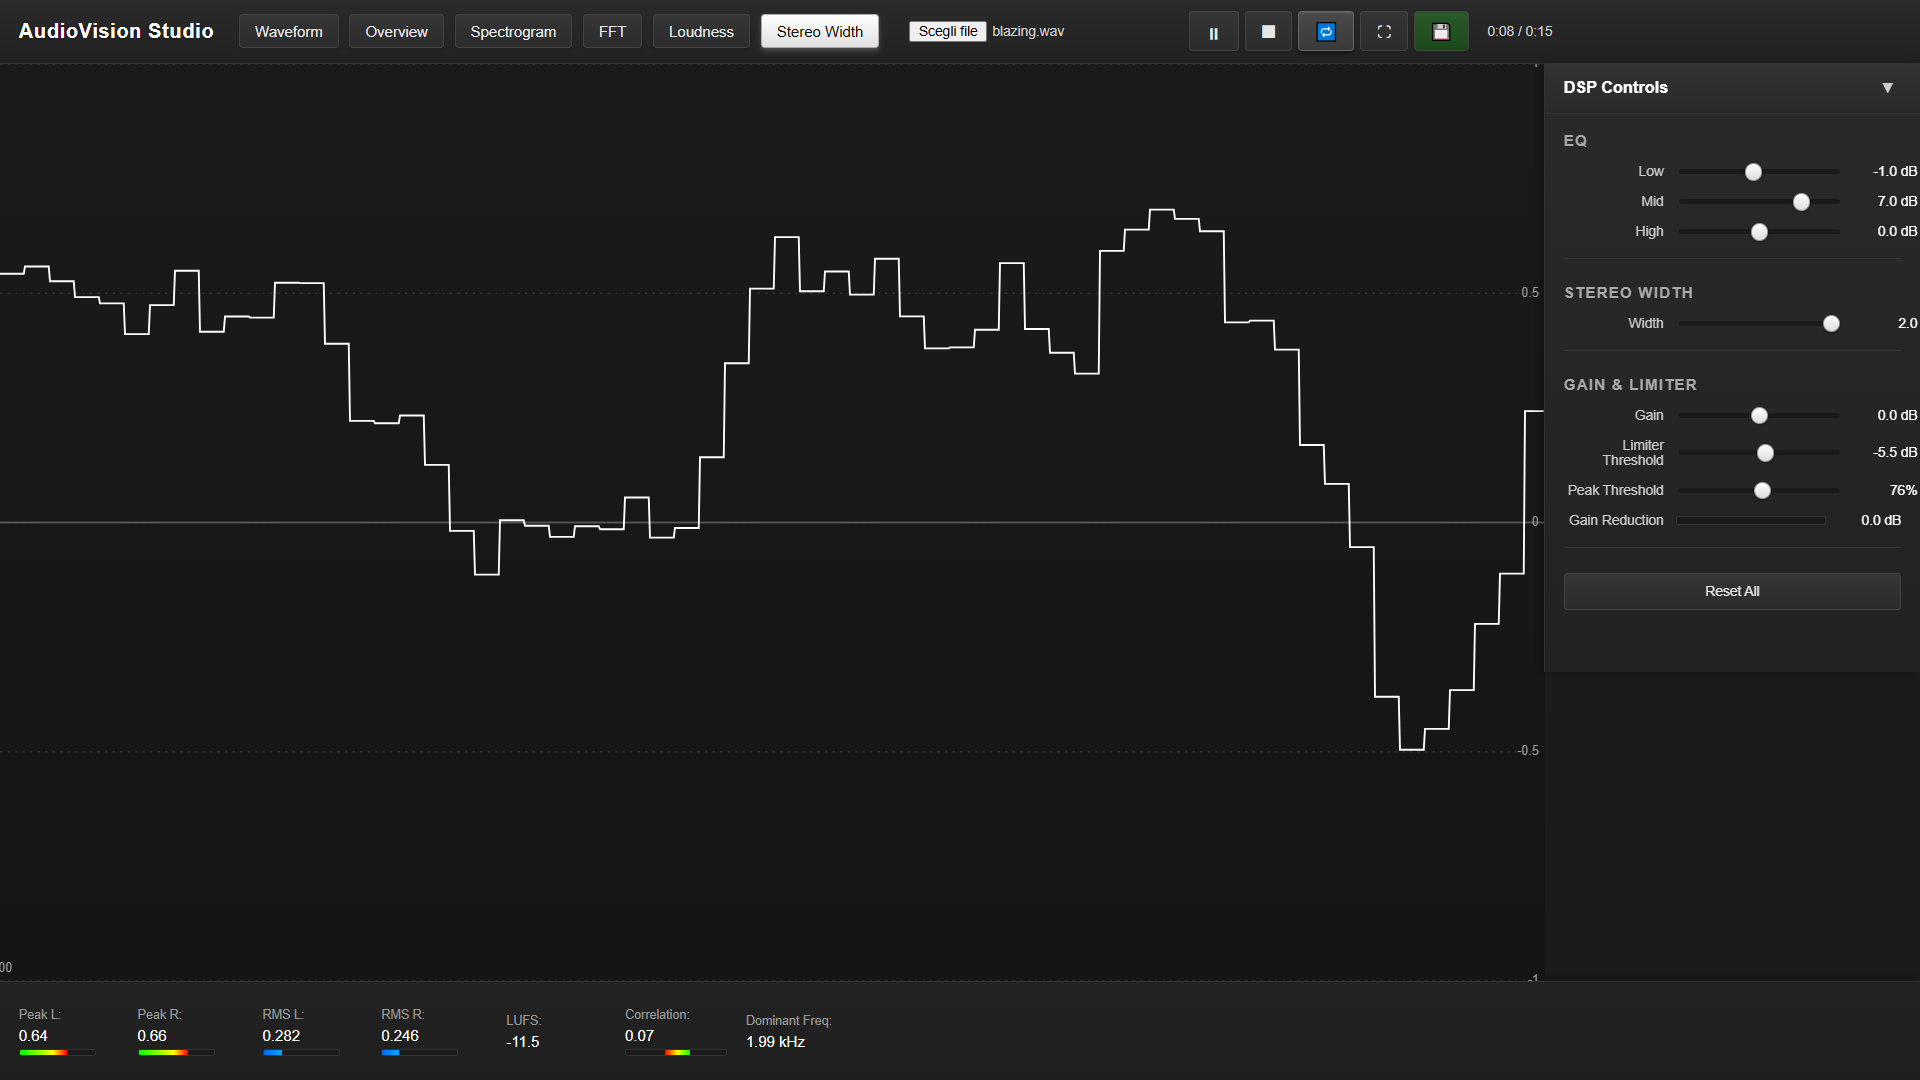
Task: Click the active Stereo Width tab
Action: tap(819, 32)
